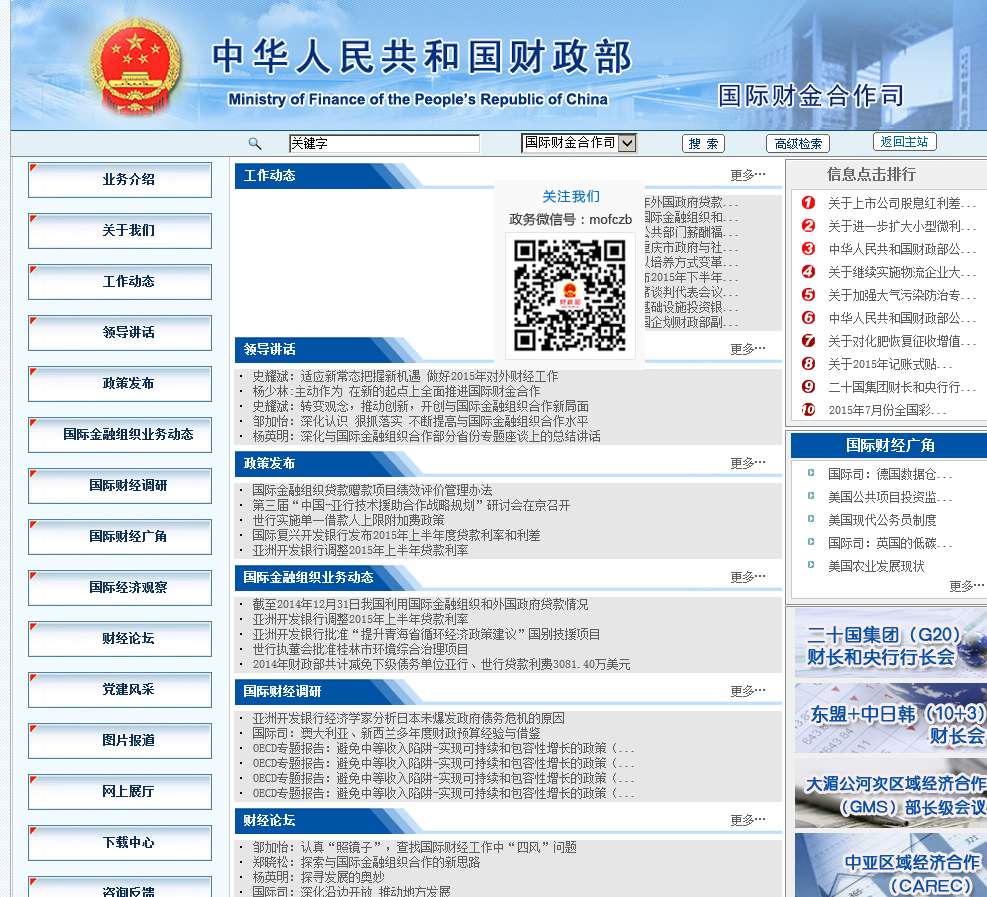The height and width of the screenshot is (897, 987).
Task: Click the 搜索 button
Action: coord(703,144)
